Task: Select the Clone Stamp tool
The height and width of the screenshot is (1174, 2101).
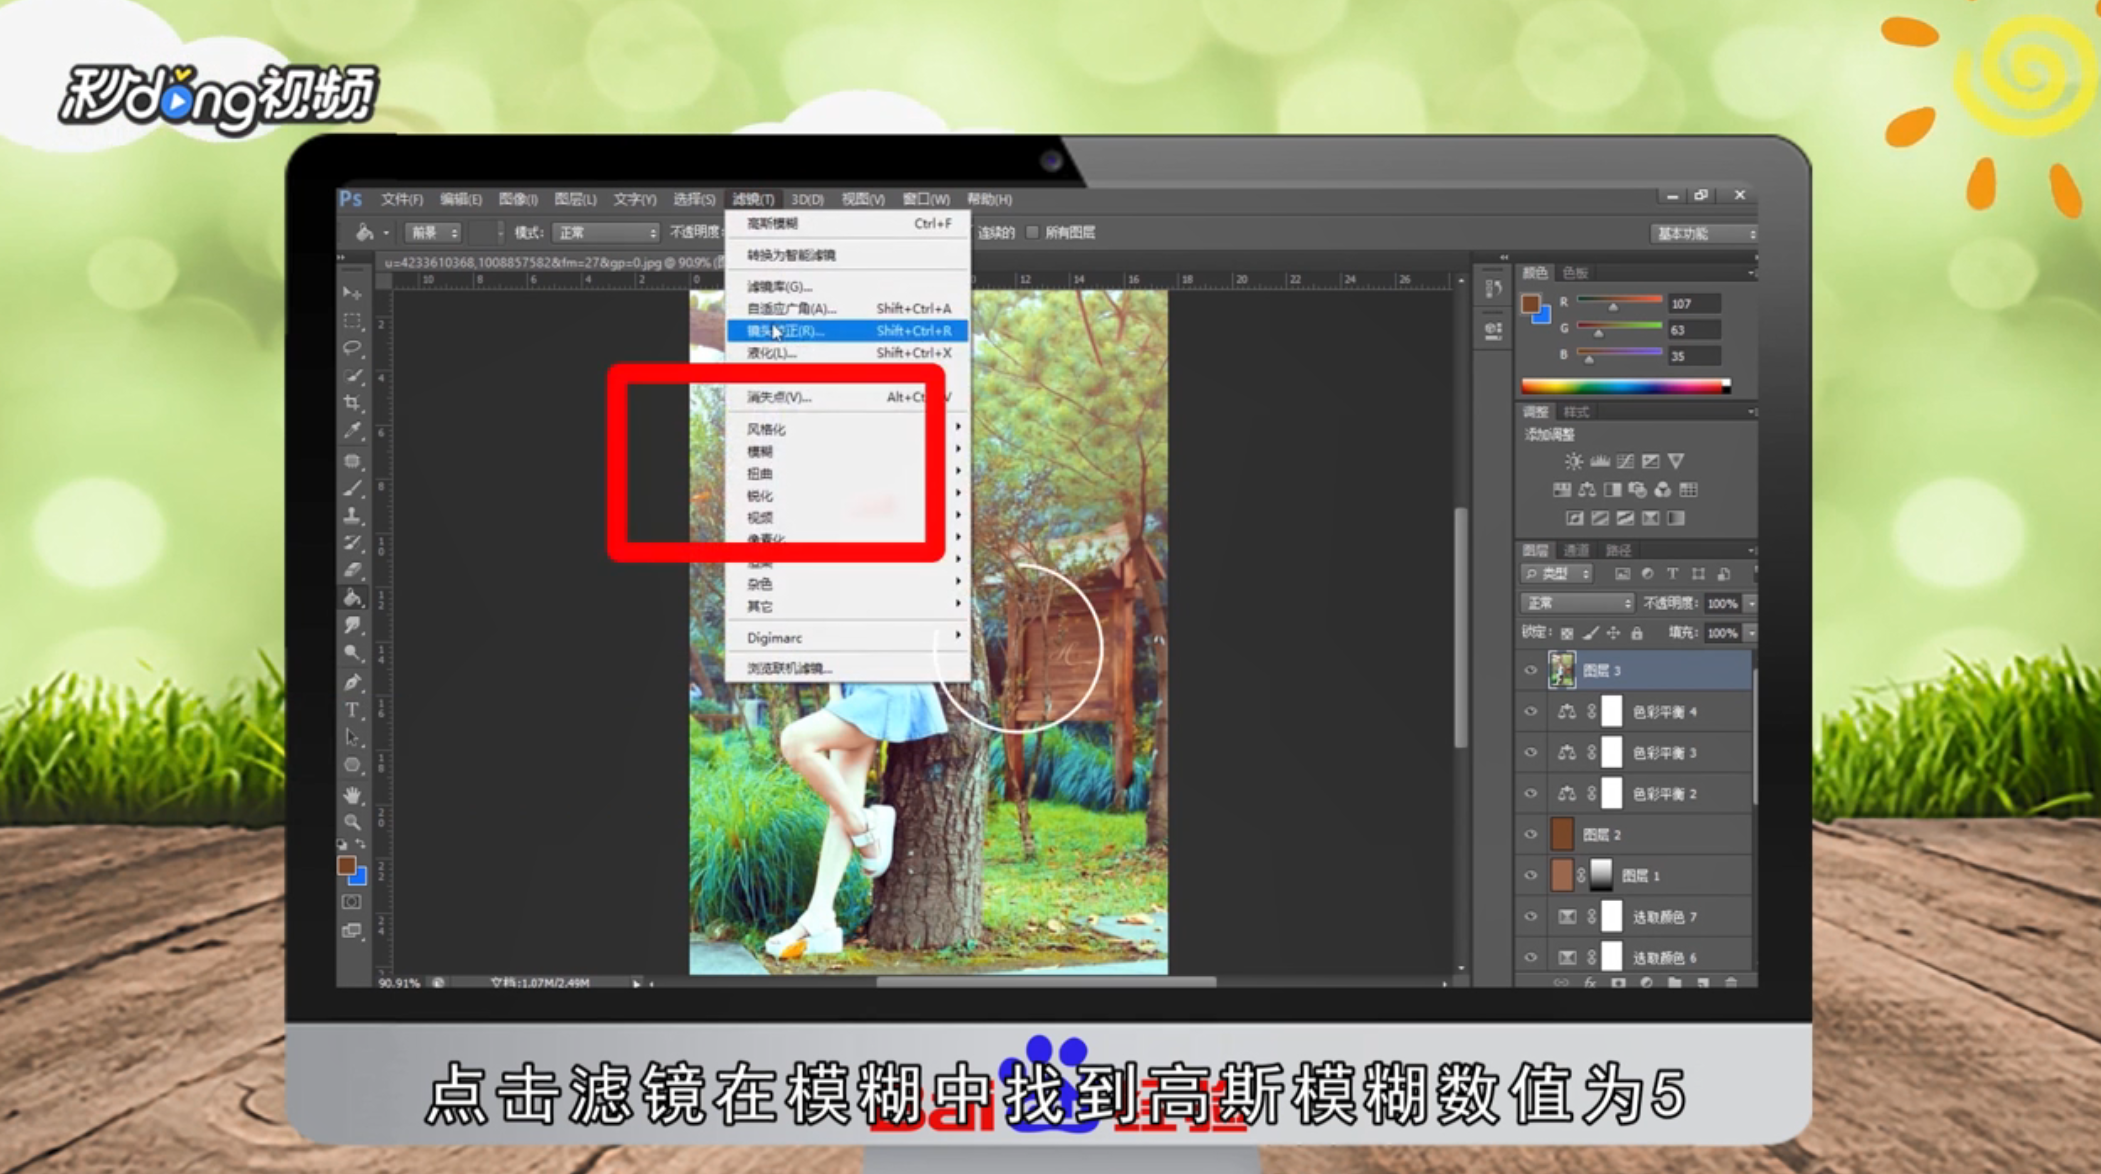Action: click(x=352, y=515)
